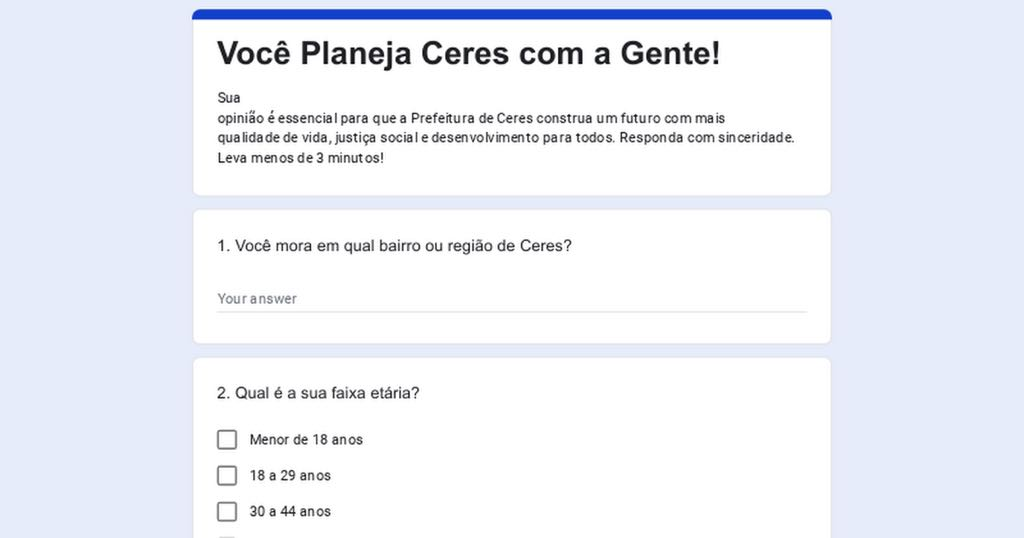Click the "18 a 29 anos" option label
Screen dimensions: 1024x538
pos(290,476)
